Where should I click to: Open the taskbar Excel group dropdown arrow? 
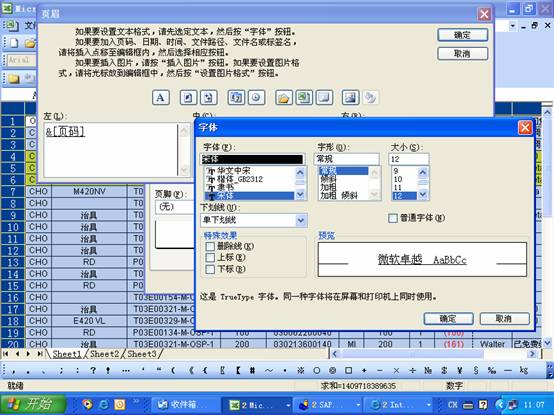tap(288, 405)
